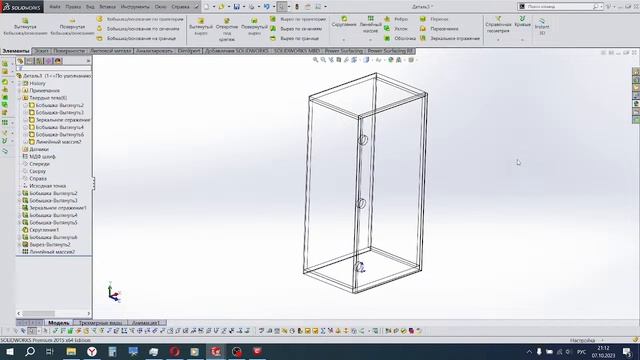The width and height of the screenshot is (640, 360).
Task: Open the Справка menu
Action: coord(180,7)
